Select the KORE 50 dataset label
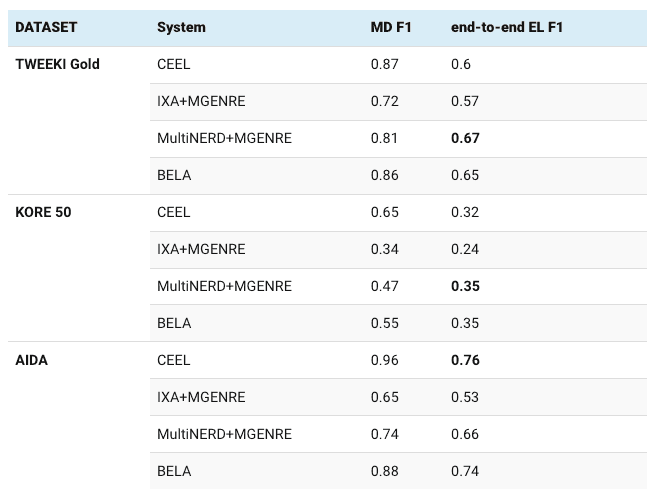654x496 pixels. point(43,212)
